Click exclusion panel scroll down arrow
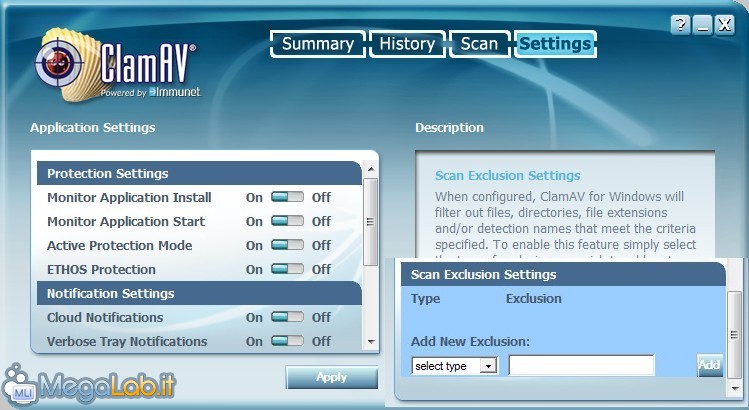Viewport: 749px width, 410px height. (735, 389)
